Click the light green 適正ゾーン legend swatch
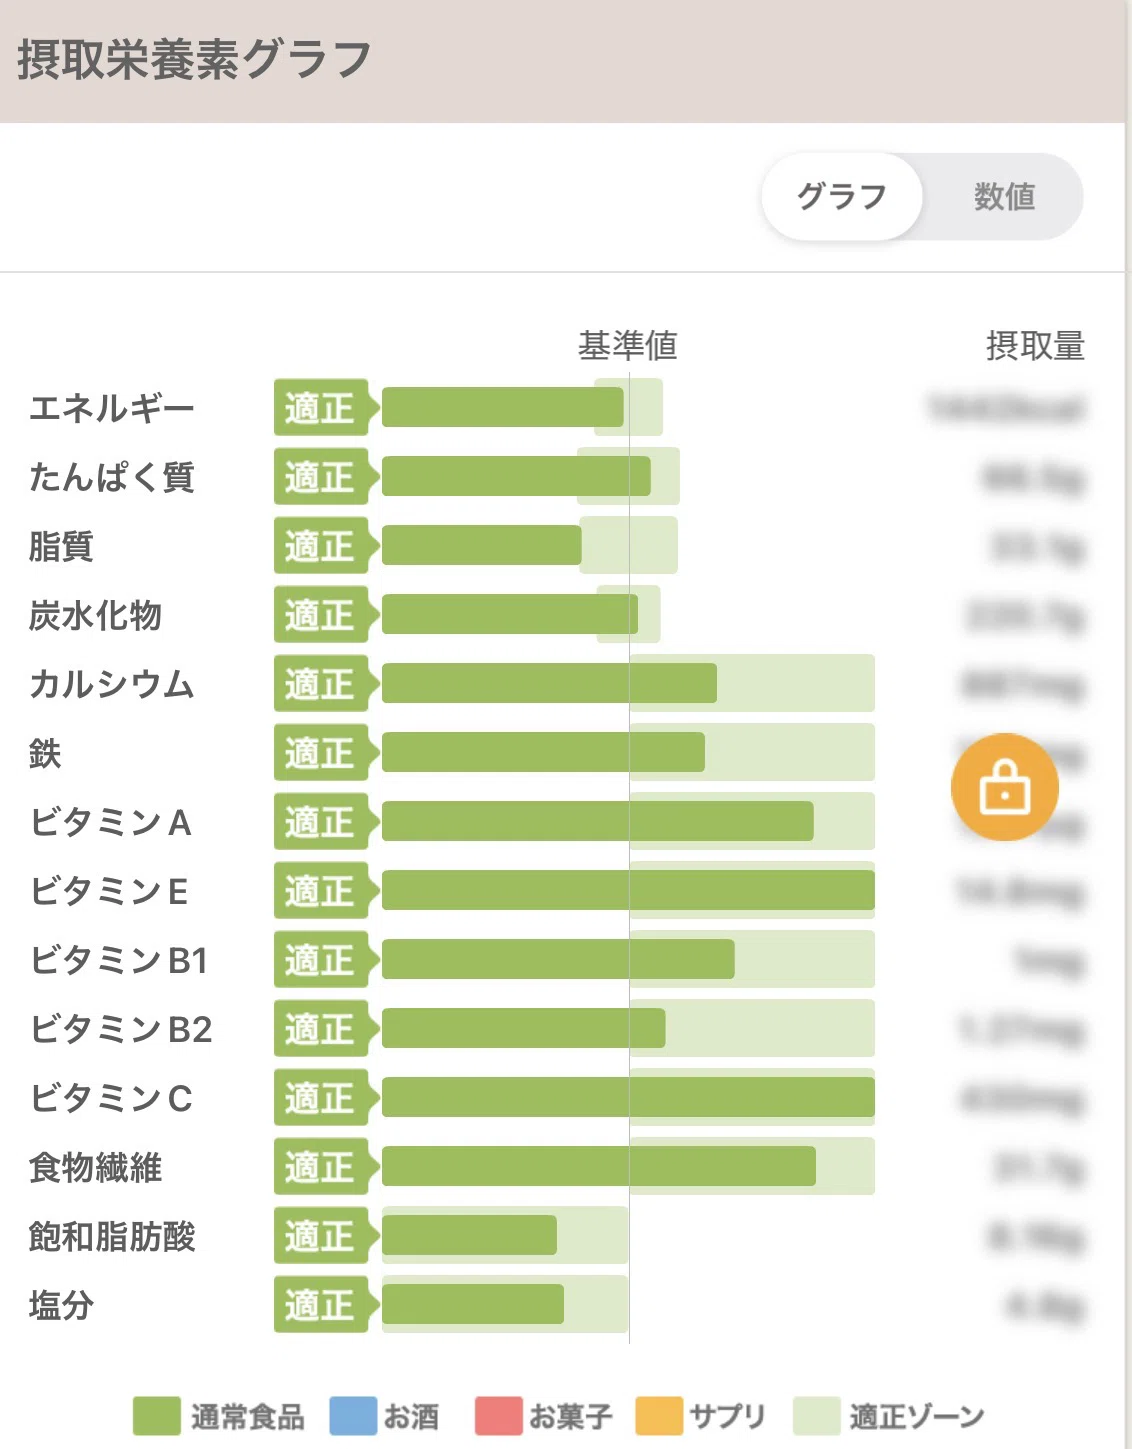 [x=816, y=1416]
